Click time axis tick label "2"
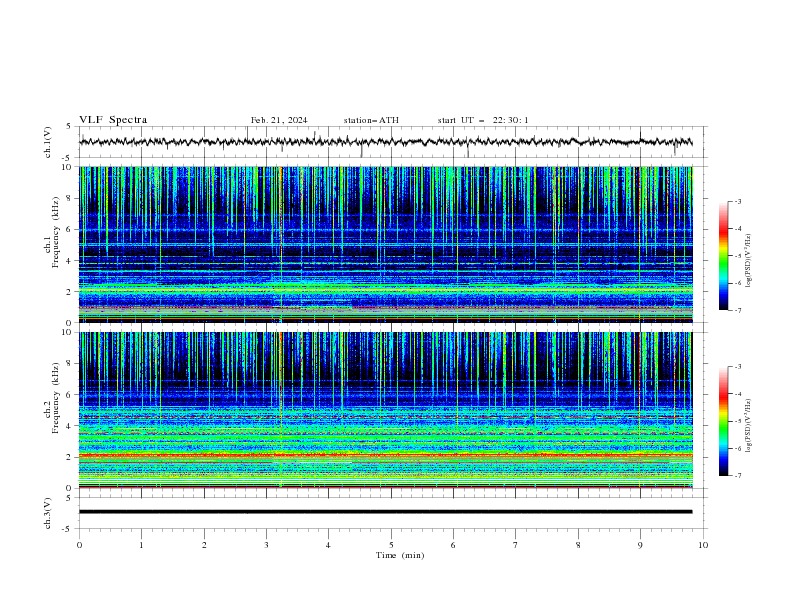The image size is (792, 612). coord(204,545)
